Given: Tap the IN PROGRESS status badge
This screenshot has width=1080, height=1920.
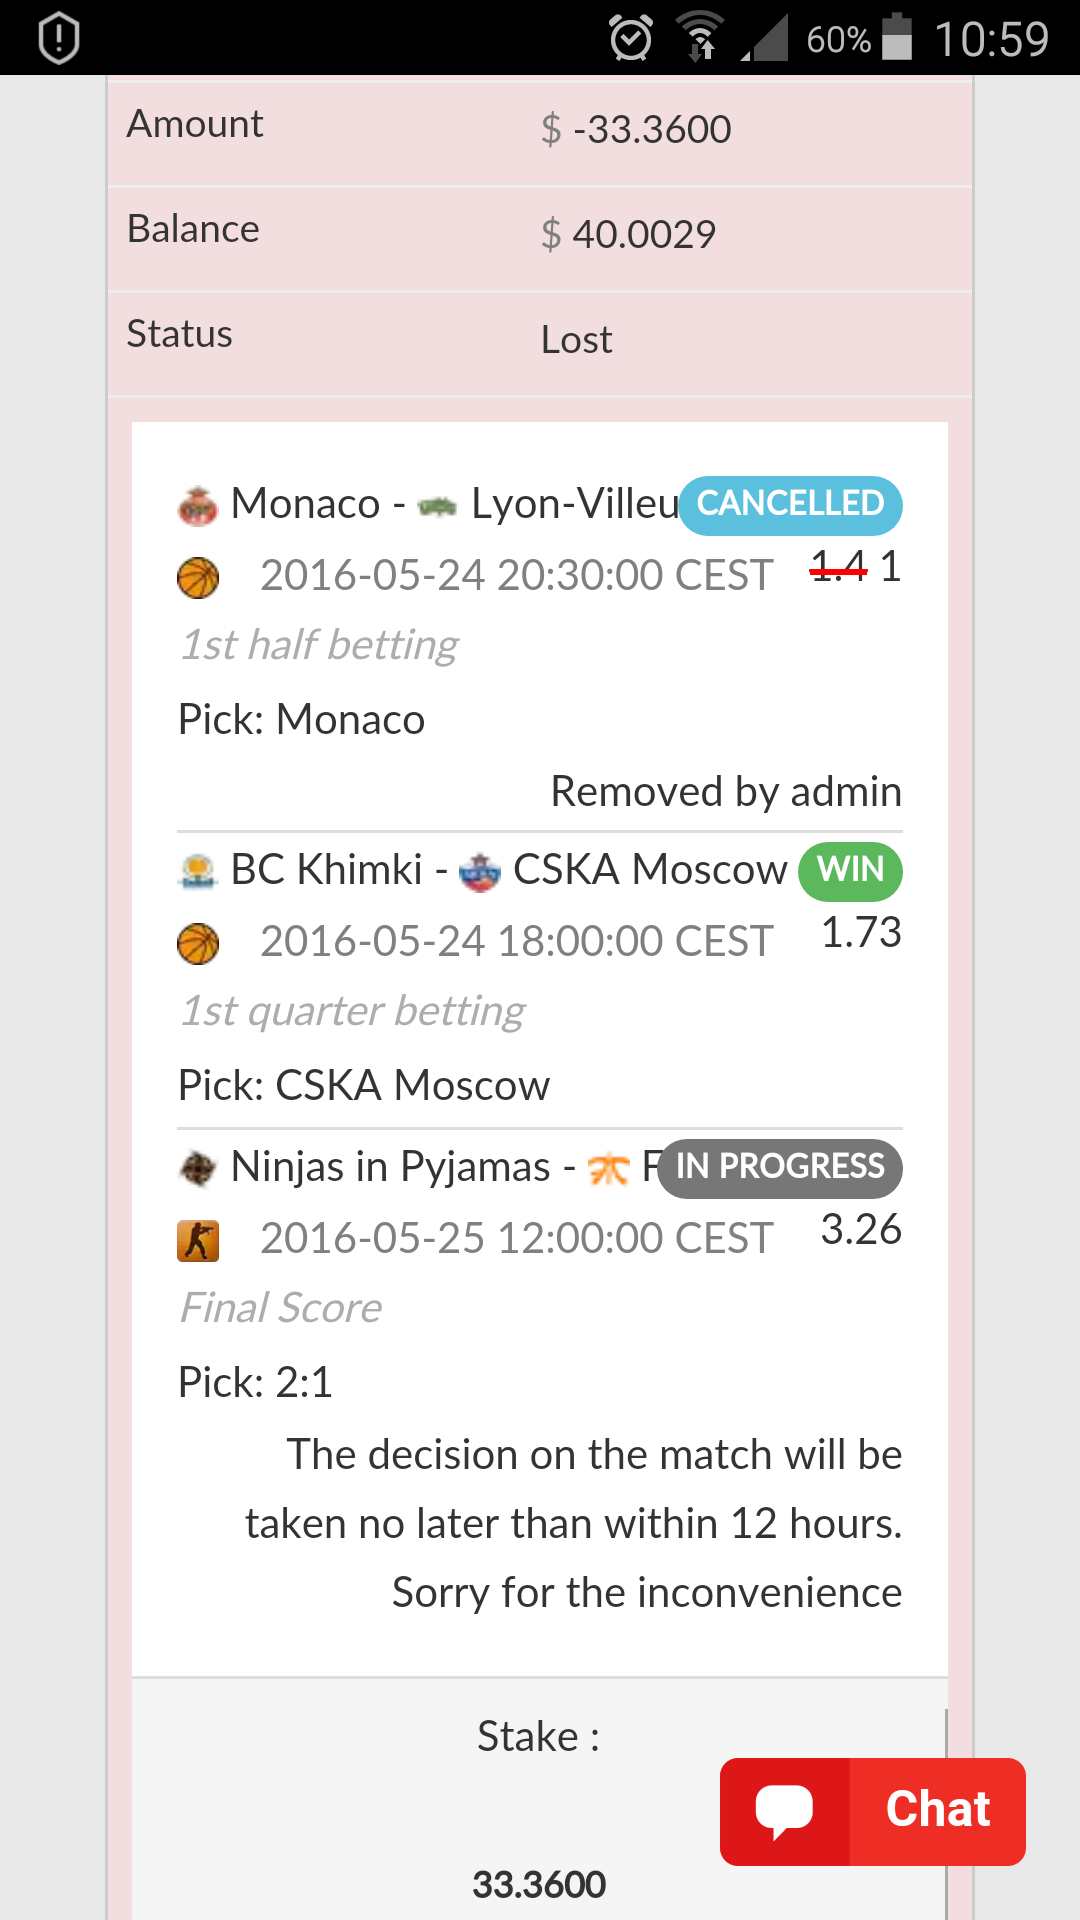Looking at the screenshot, I should point(780,1167).
